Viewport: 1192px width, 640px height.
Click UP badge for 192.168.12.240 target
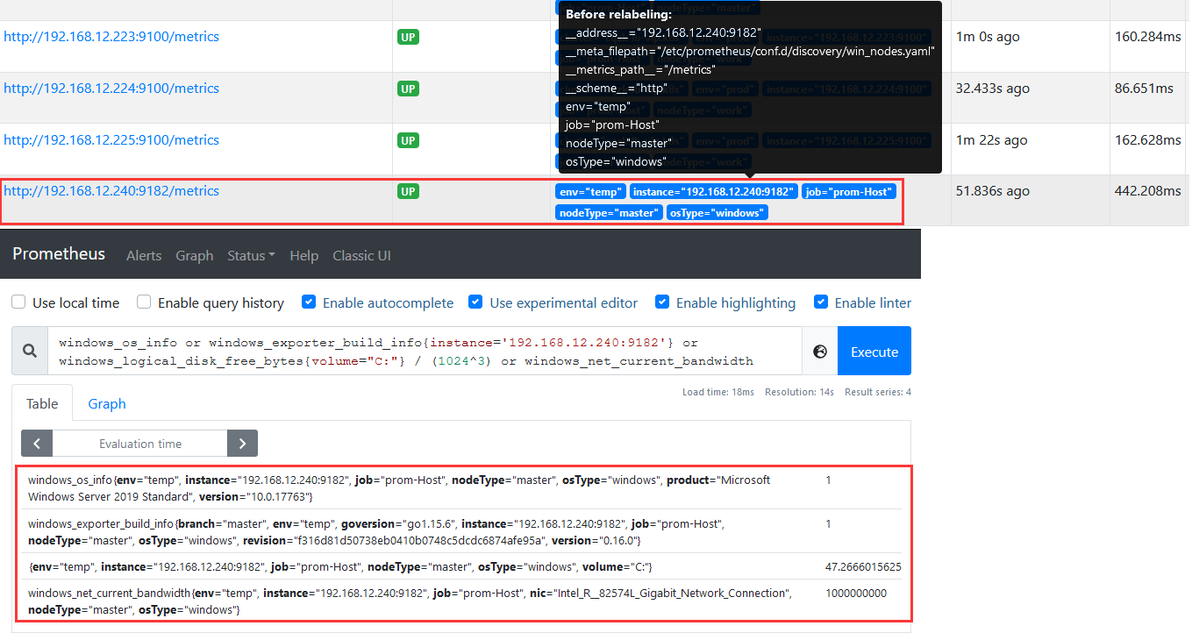408,191
